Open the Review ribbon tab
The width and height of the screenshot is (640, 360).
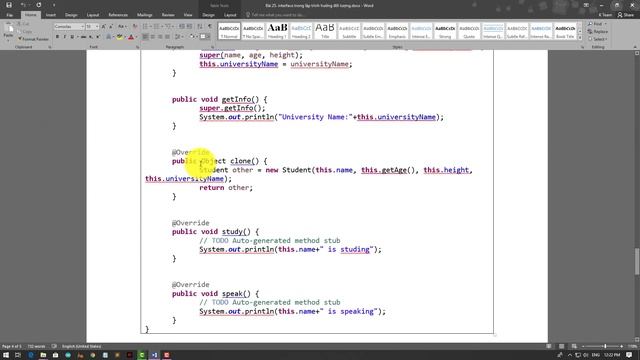pyautogui.click(x=168, y=15)
